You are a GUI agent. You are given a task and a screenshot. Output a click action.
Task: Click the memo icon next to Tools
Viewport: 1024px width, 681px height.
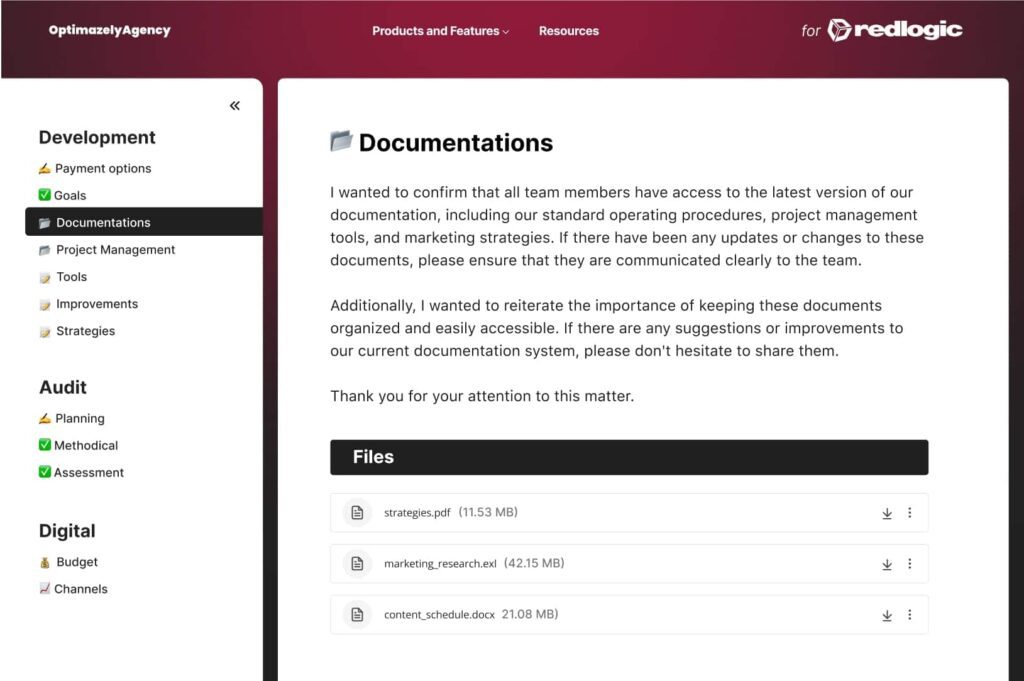pos(44,277)
